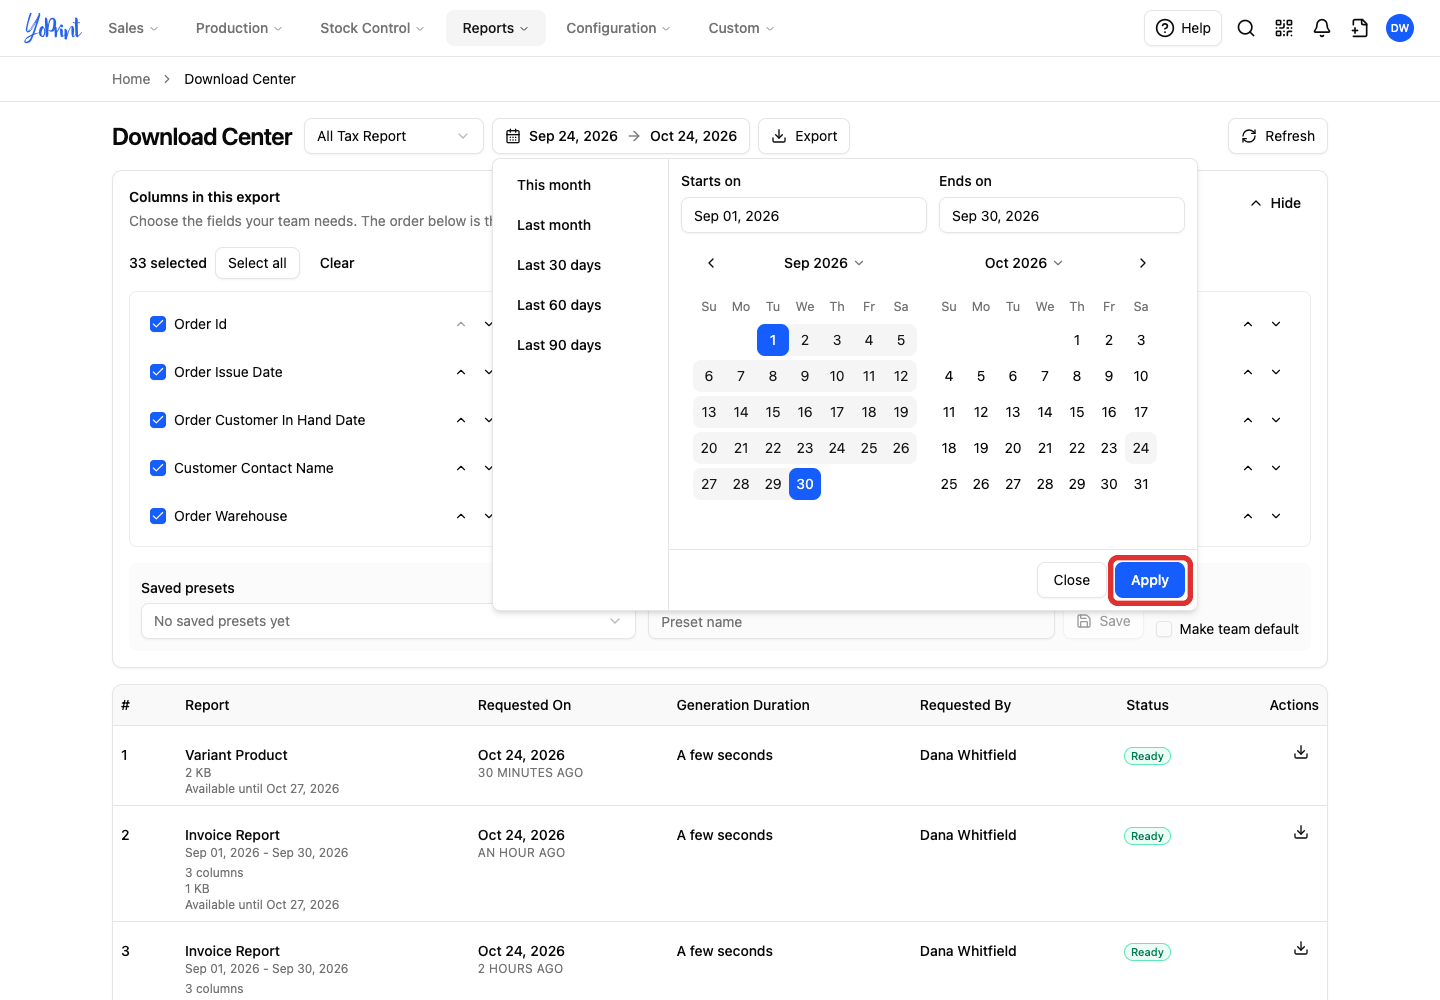The image size is (1440, 1000).
Task: Click the Starts on date field
Action: (804, 216)
